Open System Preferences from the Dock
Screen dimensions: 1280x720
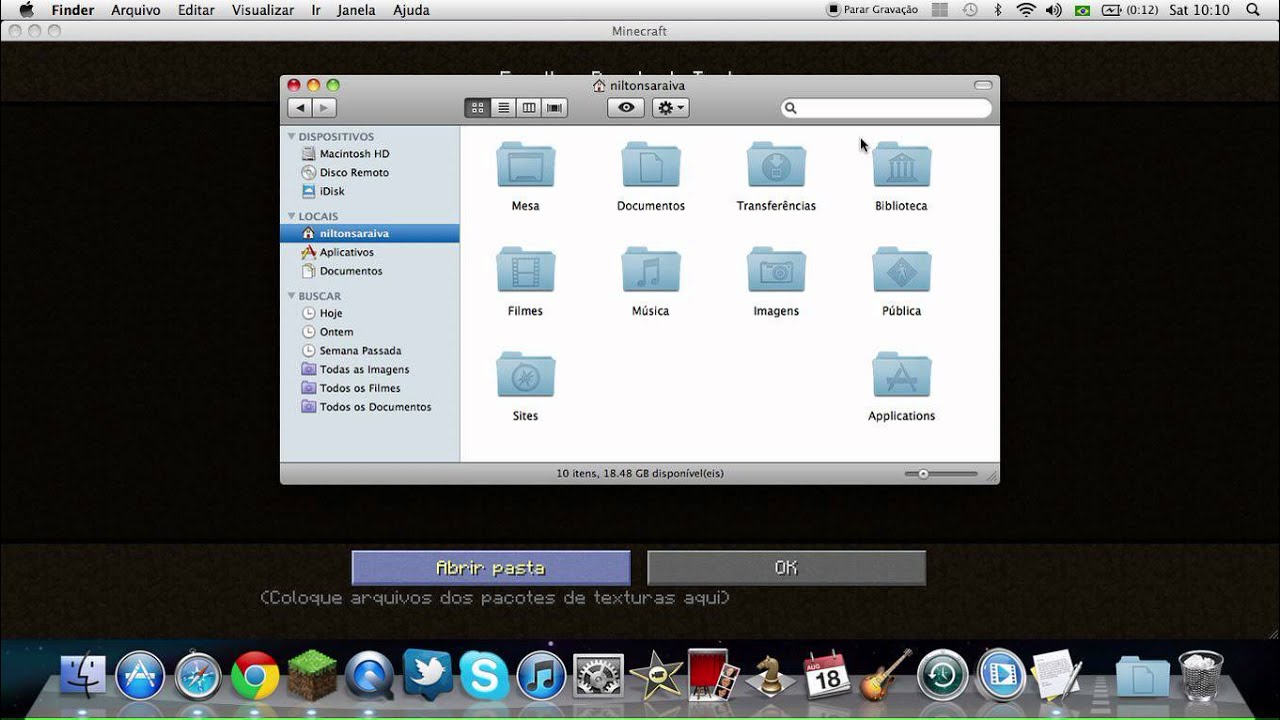pyautogui.click(x=599, y=676)
